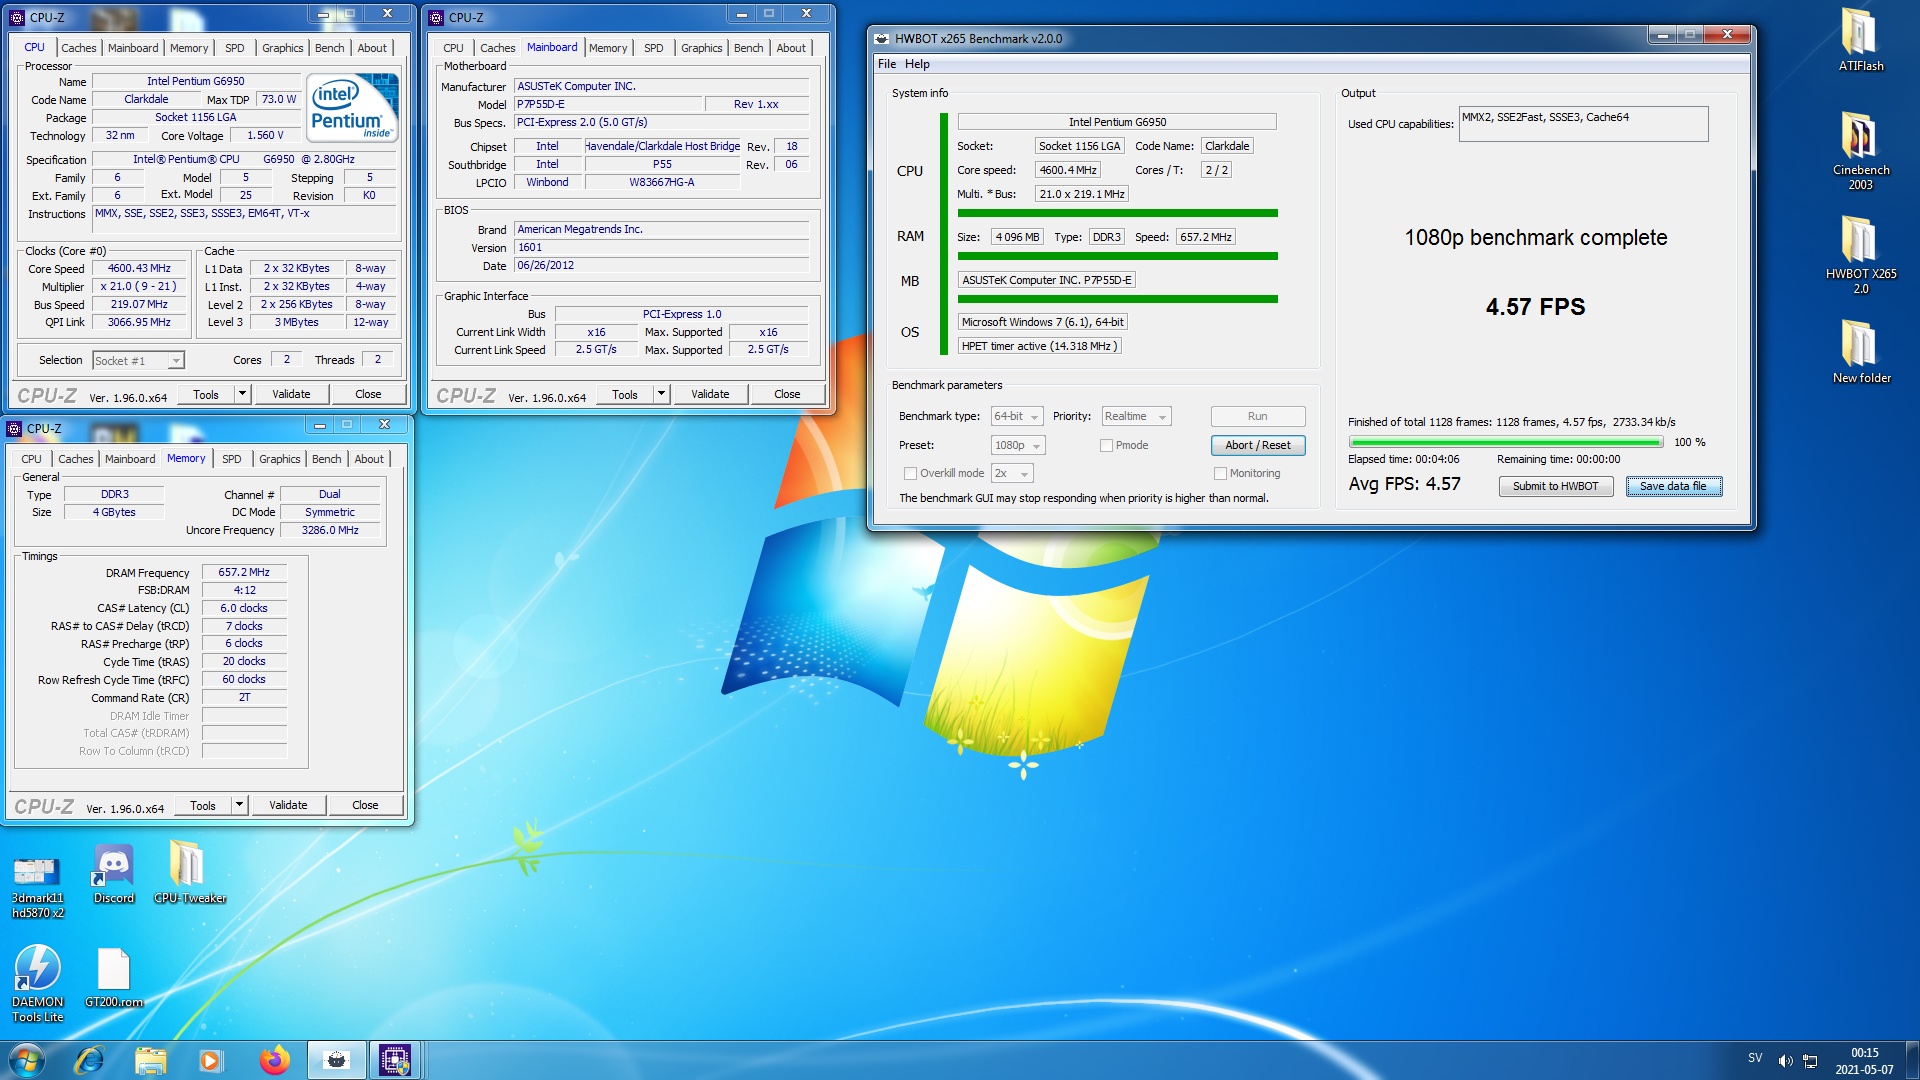Open the GT200.rom file icon
Image resolution: width=1920 pixels, height=1080 pixels.
[113, 978]
